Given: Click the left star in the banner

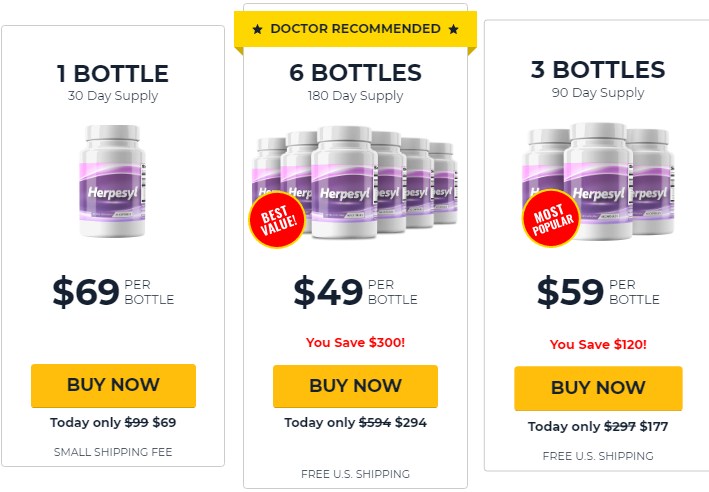Looking at the screenshot, I should point(257,30).
